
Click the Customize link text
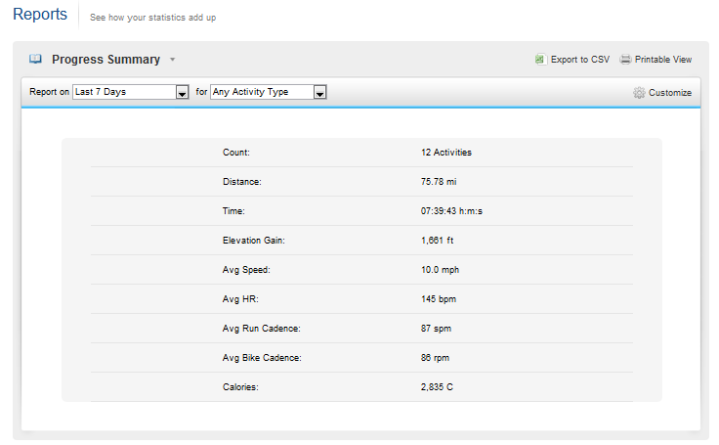(x=670, y=93)
